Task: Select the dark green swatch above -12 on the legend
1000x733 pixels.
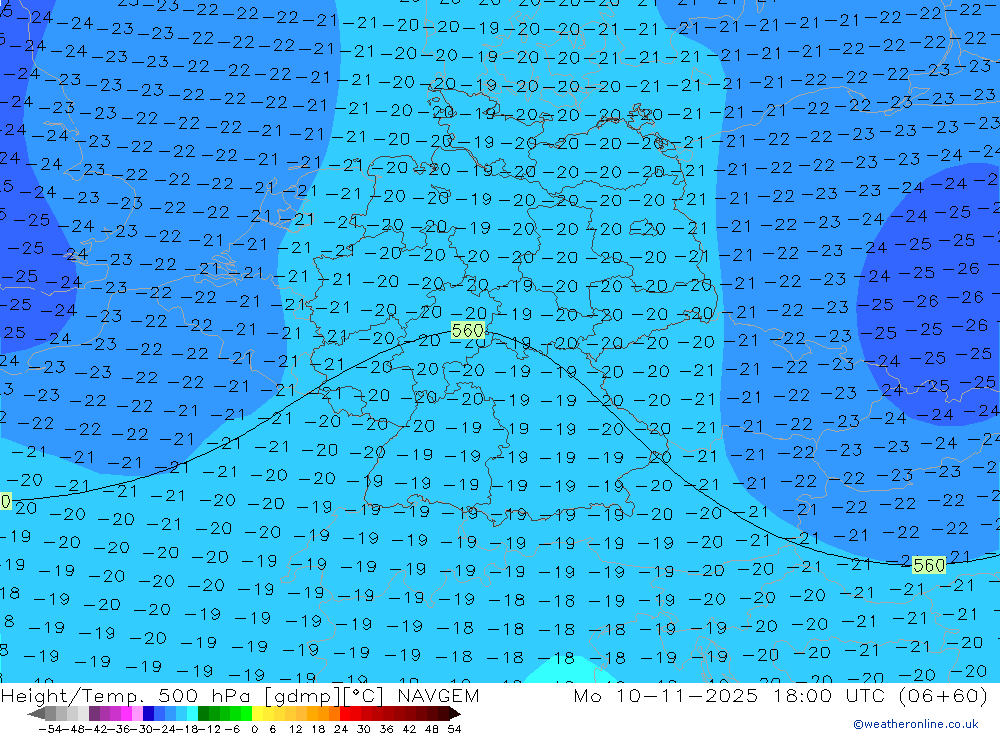Action: tap(203, 714)
